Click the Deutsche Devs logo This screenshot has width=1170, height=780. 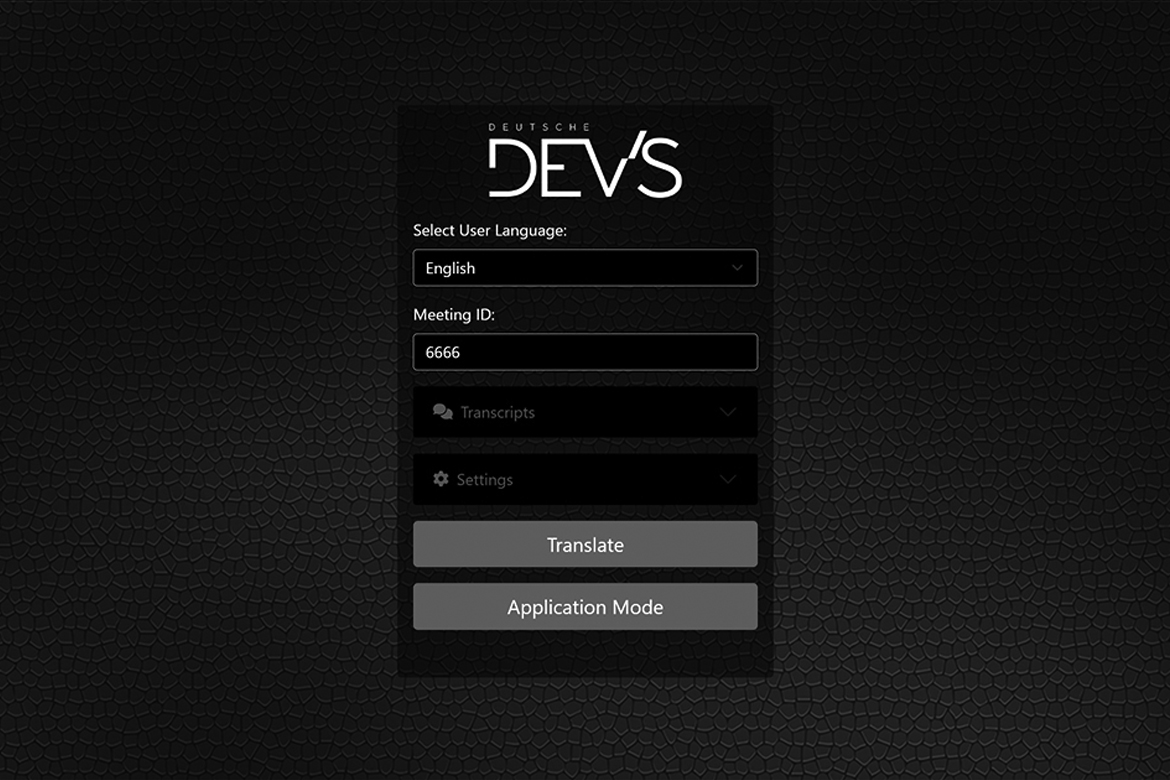(x=585, y=167)
